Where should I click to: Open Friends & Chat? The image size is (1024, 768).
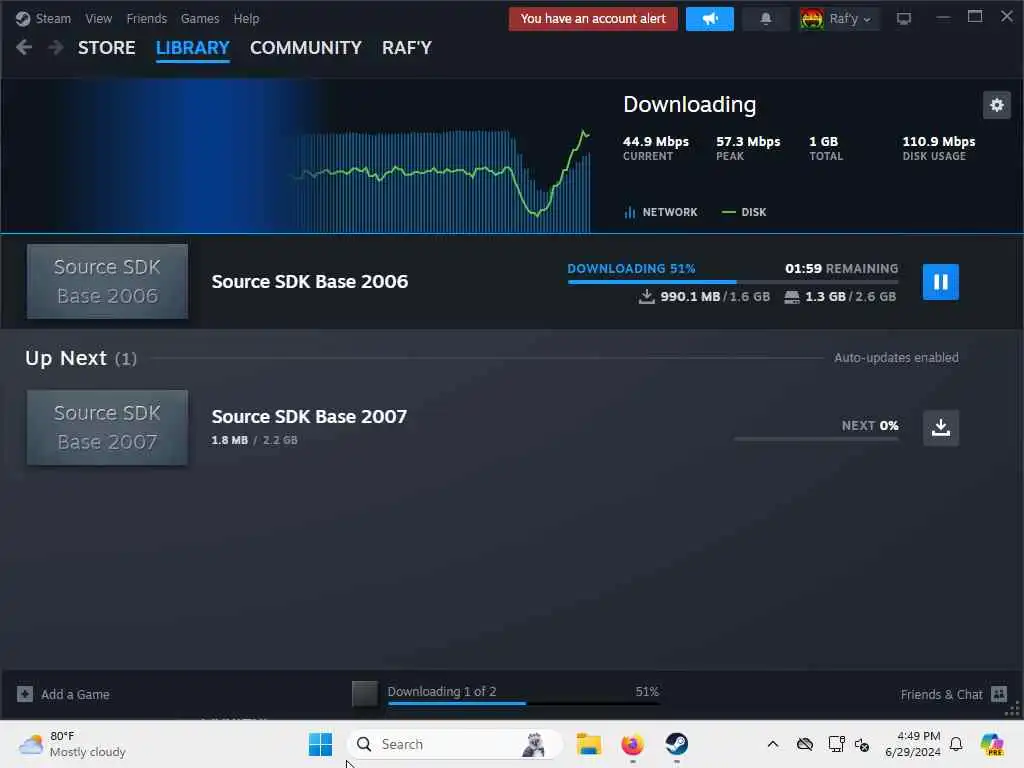pyautogui.click(x=953, y=694)
